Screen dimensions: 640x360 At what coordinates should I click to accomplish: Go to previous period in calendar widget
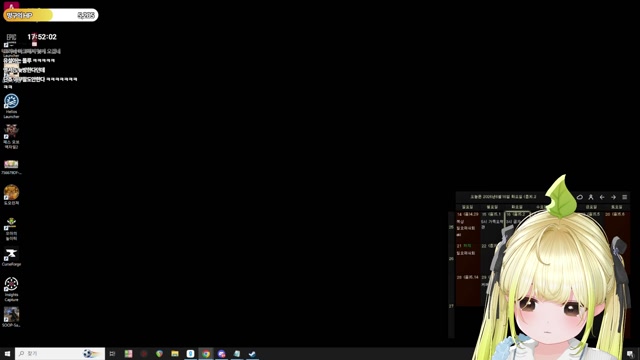[x=602, y=197]
